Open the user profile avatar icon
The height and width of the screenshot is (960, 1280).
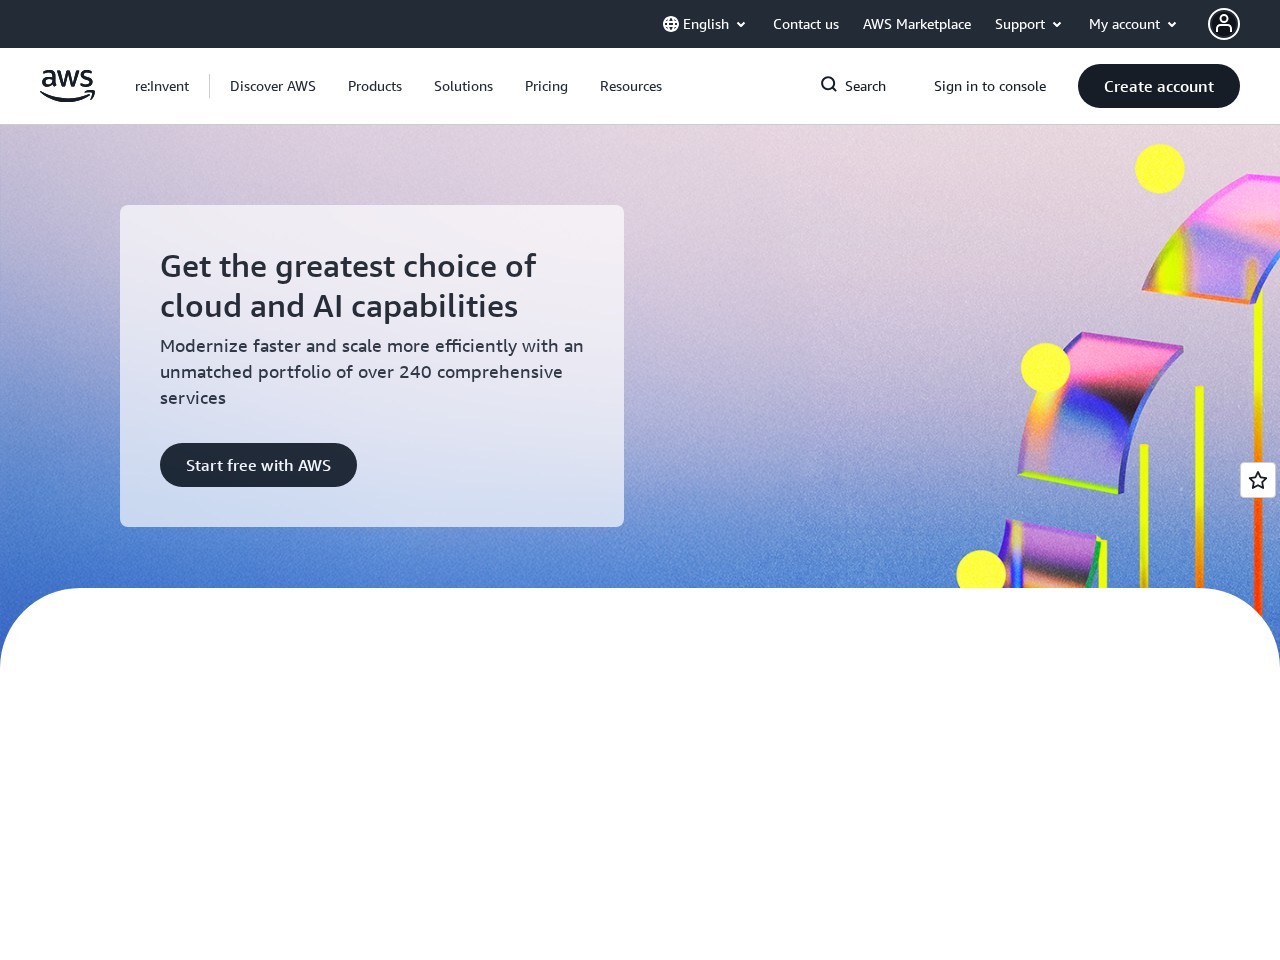click(x=1223, y=24)
